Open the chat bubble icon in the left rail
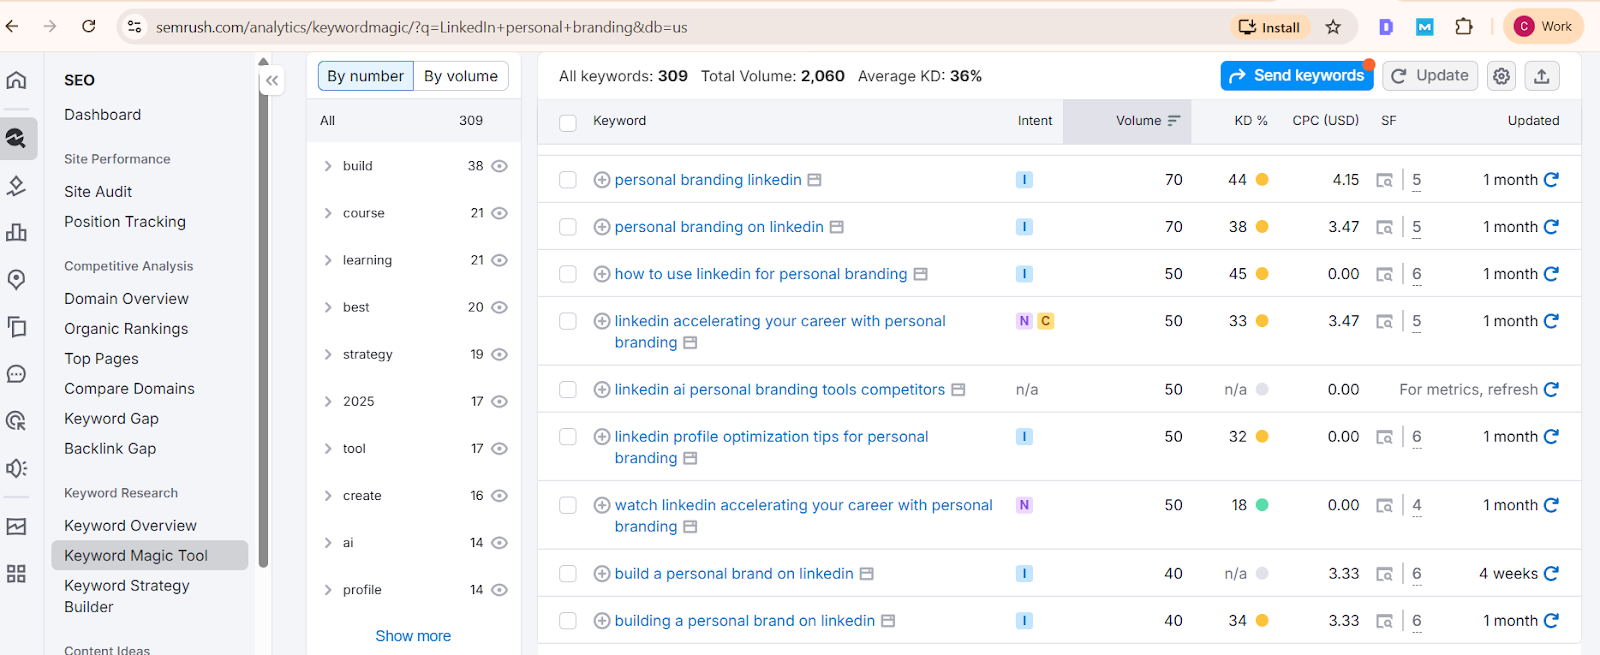 pos(17,374)
